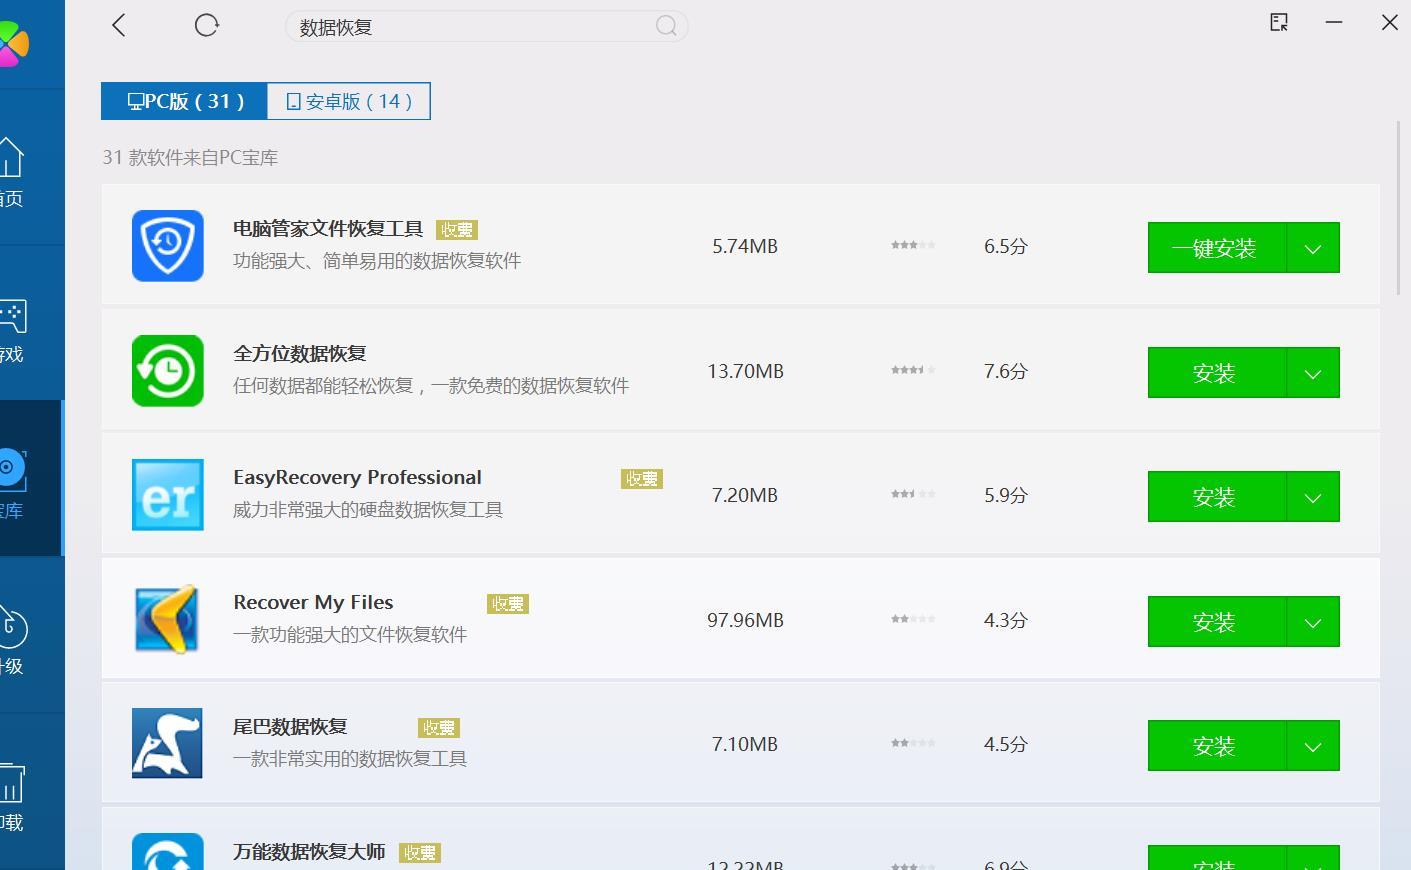Open the Recover My Files title
Image resolution: width=1411 pixels, height=870 pixels.
click(313, 603)
